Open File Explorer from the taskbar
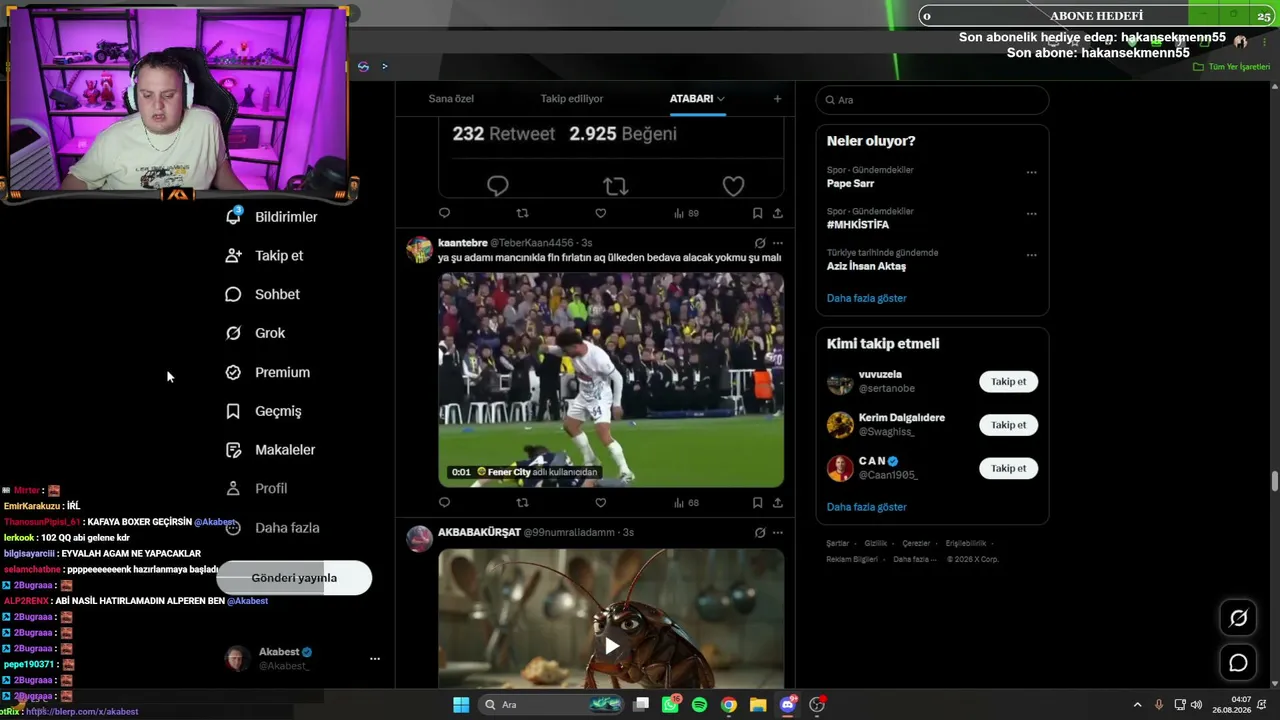 pyautogui.click(x=758, y=705)
